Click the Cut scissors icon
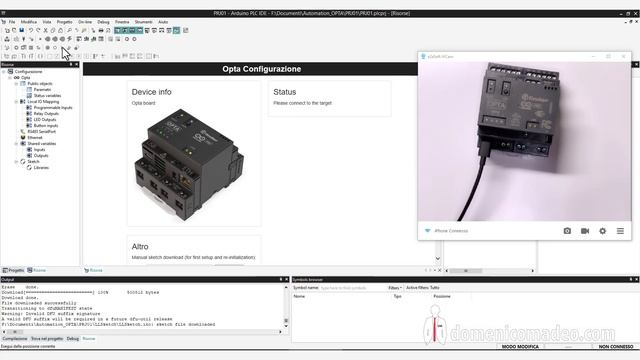The height and width of the screenshot is (360, 640). [x=45, y=30]
